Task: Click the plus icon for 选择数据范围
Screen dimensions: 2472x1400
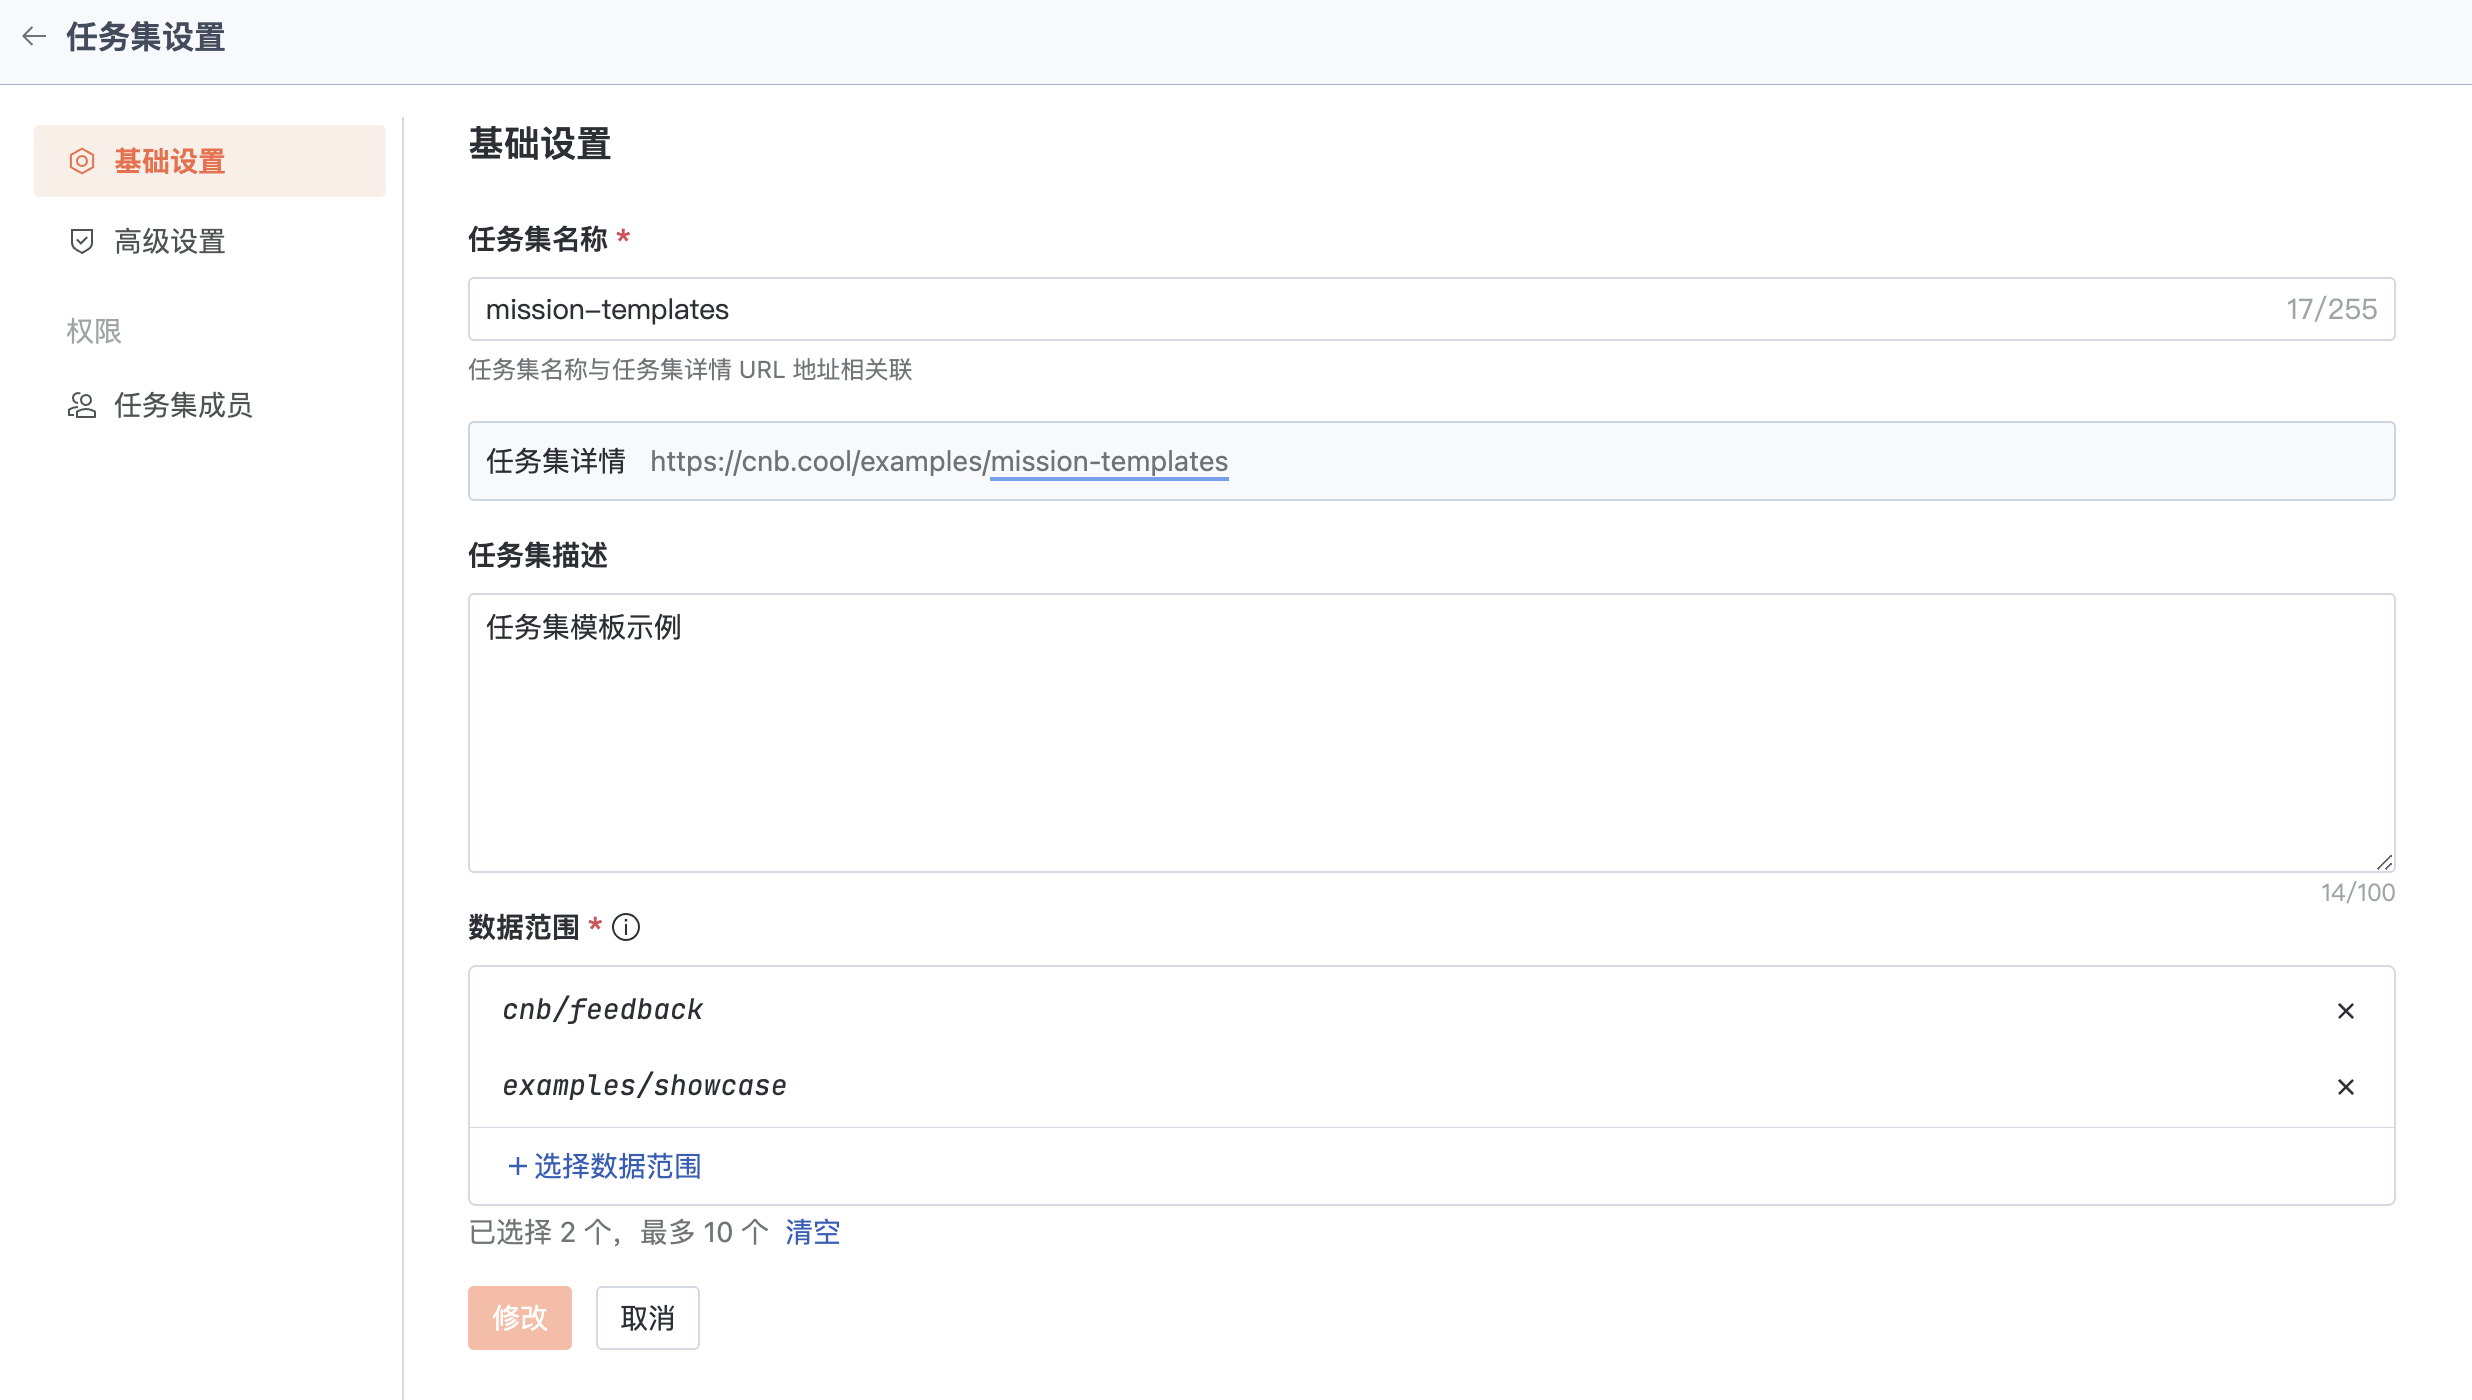Action: [517, 1166]
